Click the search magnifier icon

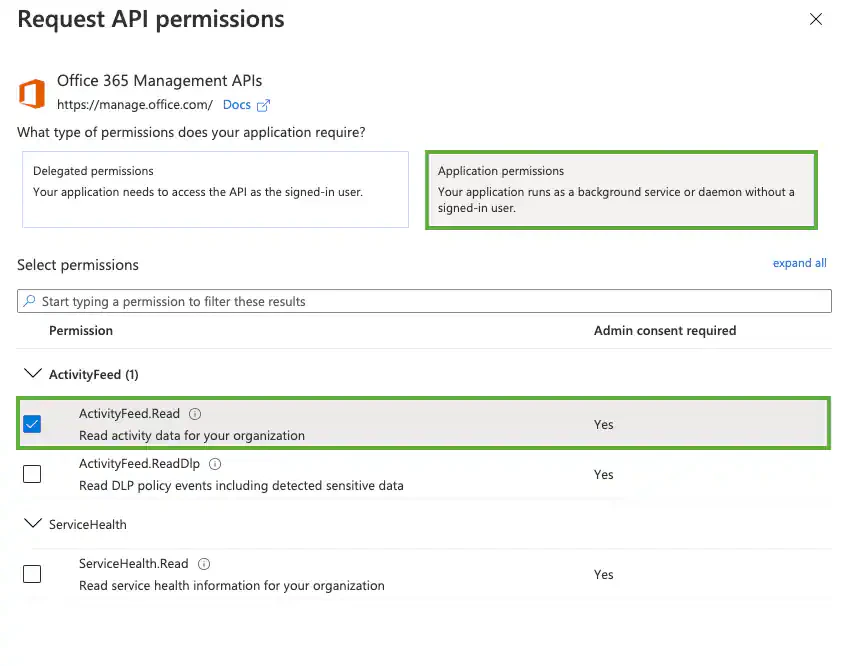click(30, 301)
